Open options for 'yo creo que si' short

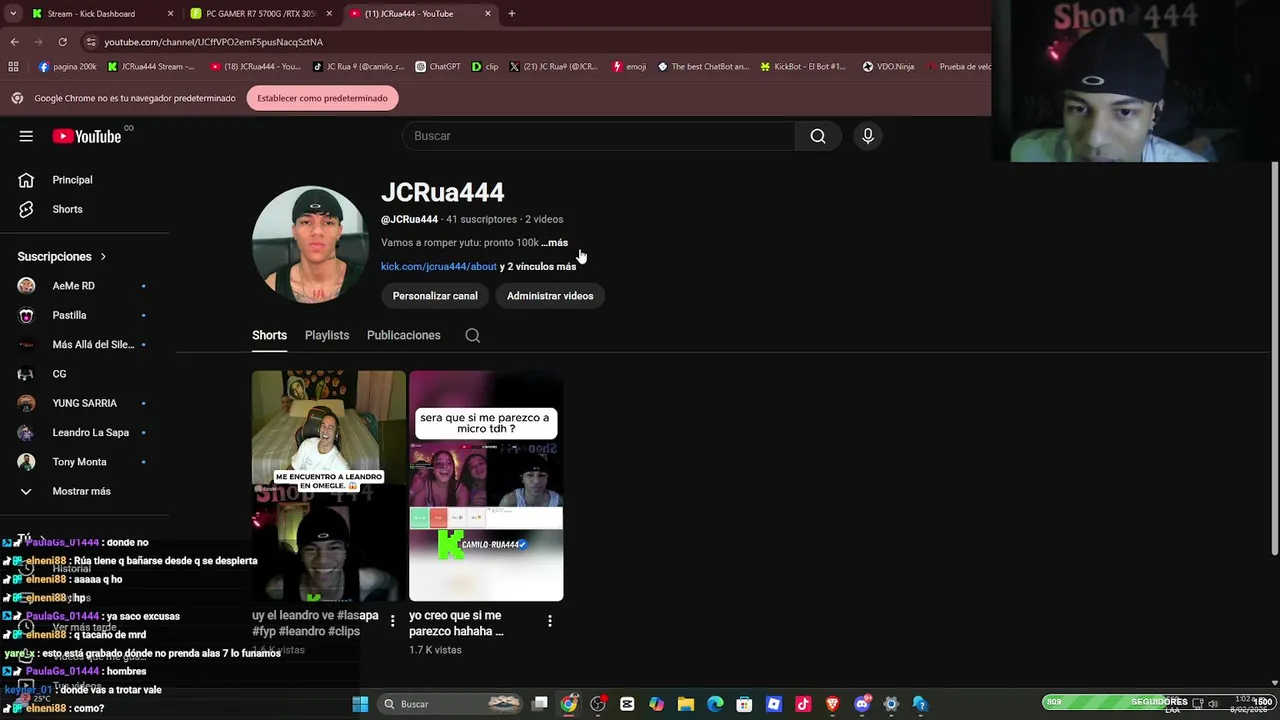coord(549,621)
